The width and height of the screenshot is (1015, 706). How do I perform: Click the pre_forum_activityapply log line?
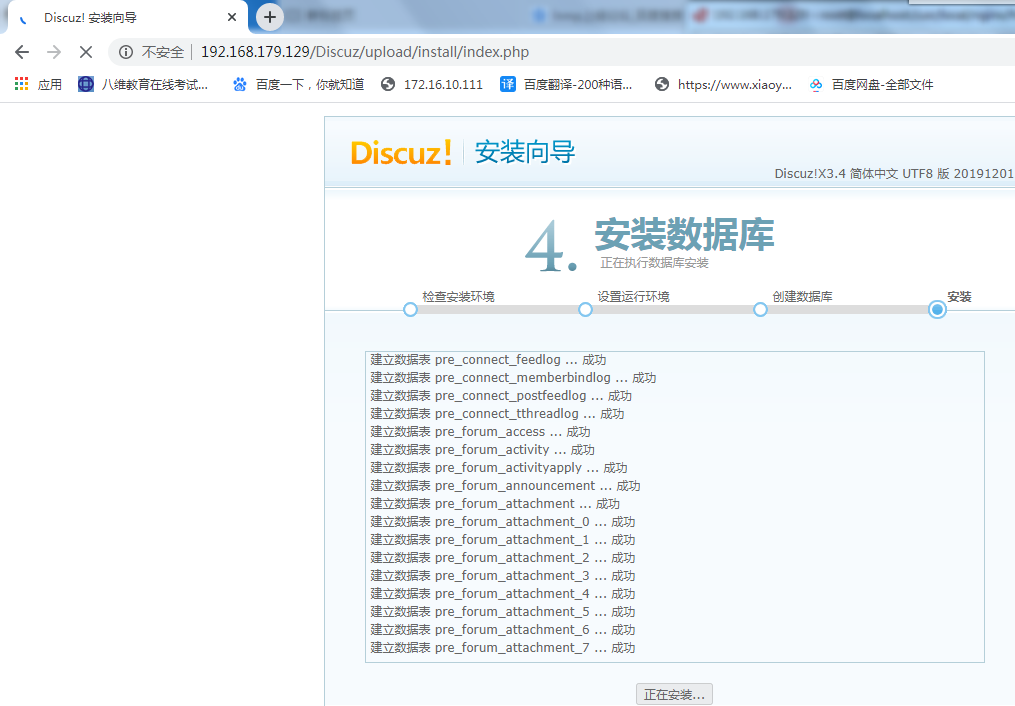coord(499,468)
